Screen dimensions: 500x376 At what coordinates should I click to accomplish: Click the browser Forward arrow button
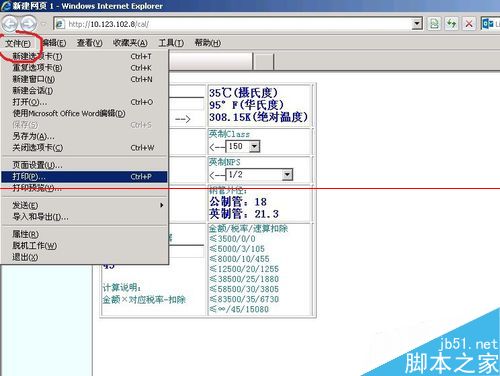(29, 24)
